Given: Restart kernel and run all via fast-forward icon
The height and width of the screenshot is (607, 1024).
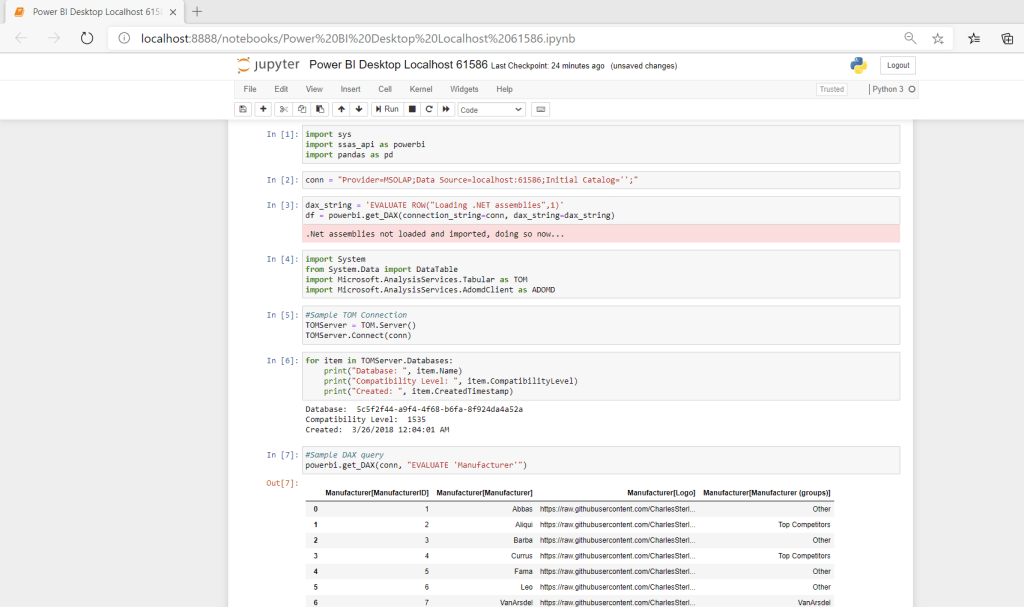Looking at the screenshot, I should point(445,109).
